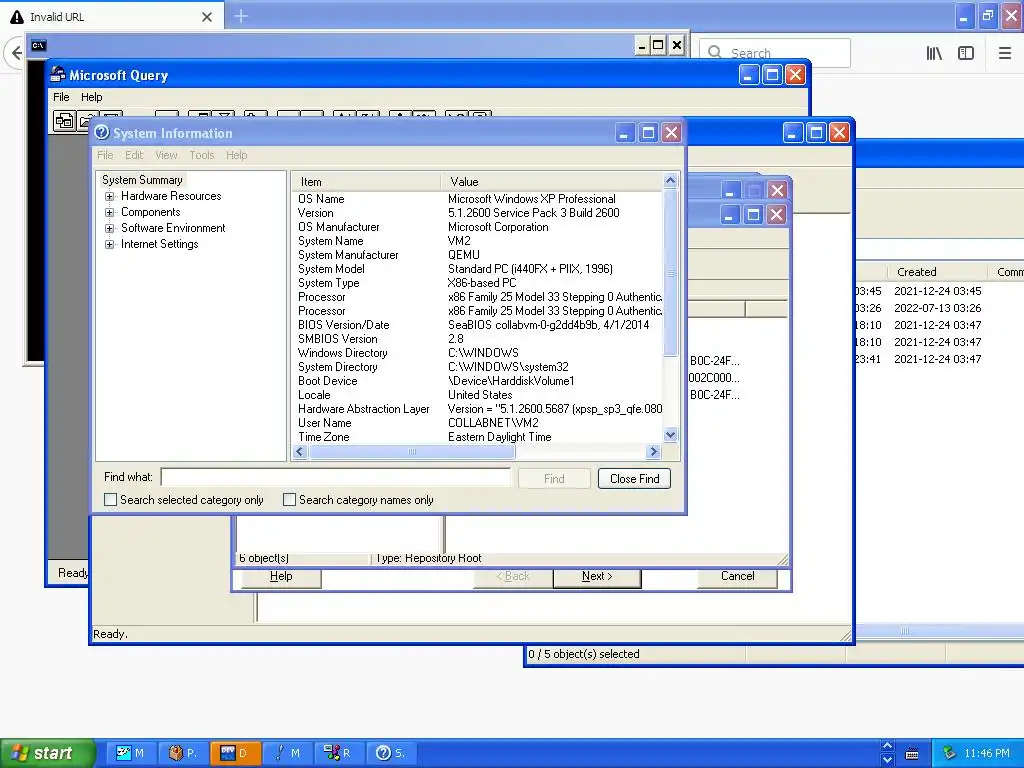The height and width of the screenshot is (768, 1024).
Task: Click the first Microsoft Query toolbar icon
Action: click(x=64, y=121)
